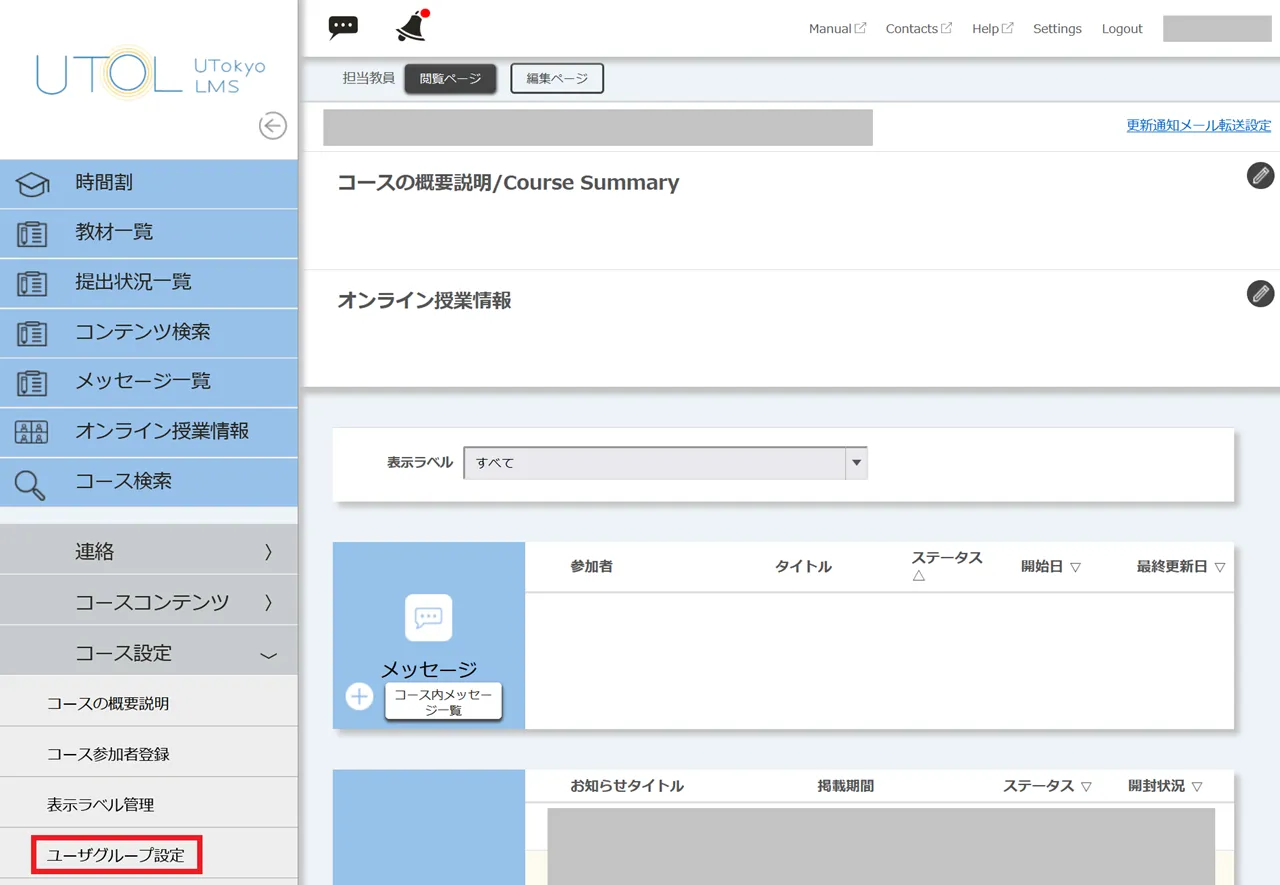
Task: Open the Manual external link
Action: [x=837, y=29]
